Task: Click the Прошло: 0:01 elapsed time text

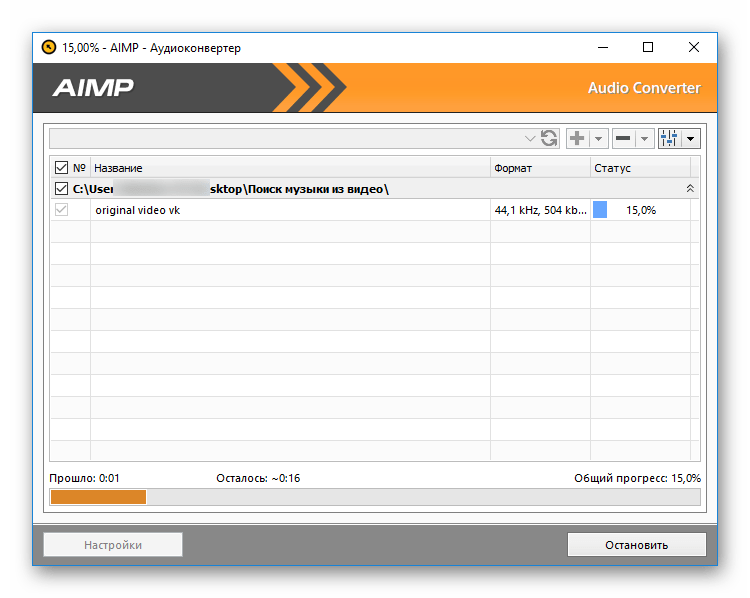Action: pyautogui.click(x=84, y=478)
